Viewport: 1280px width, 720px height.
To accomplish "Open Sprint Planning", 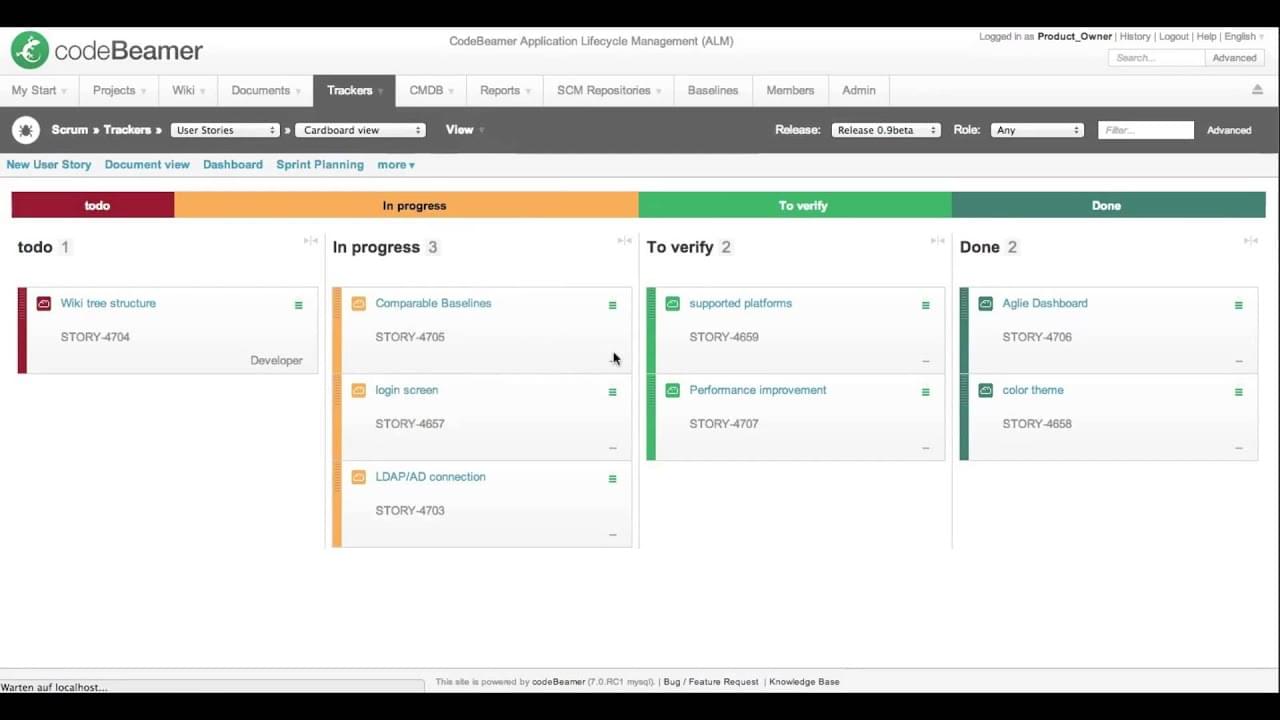I will [x=320, y=165].
